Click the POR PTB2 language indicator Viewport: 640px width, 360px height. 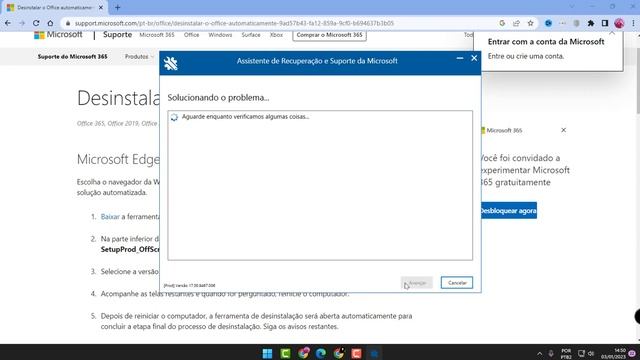(x=566, y=354)
